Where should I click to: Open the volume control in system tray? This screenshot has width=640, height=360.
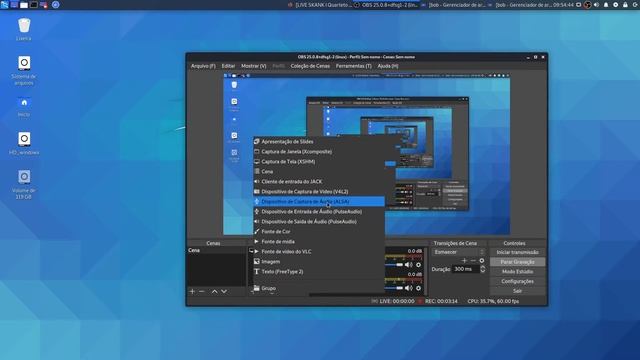tap(596, 5)
